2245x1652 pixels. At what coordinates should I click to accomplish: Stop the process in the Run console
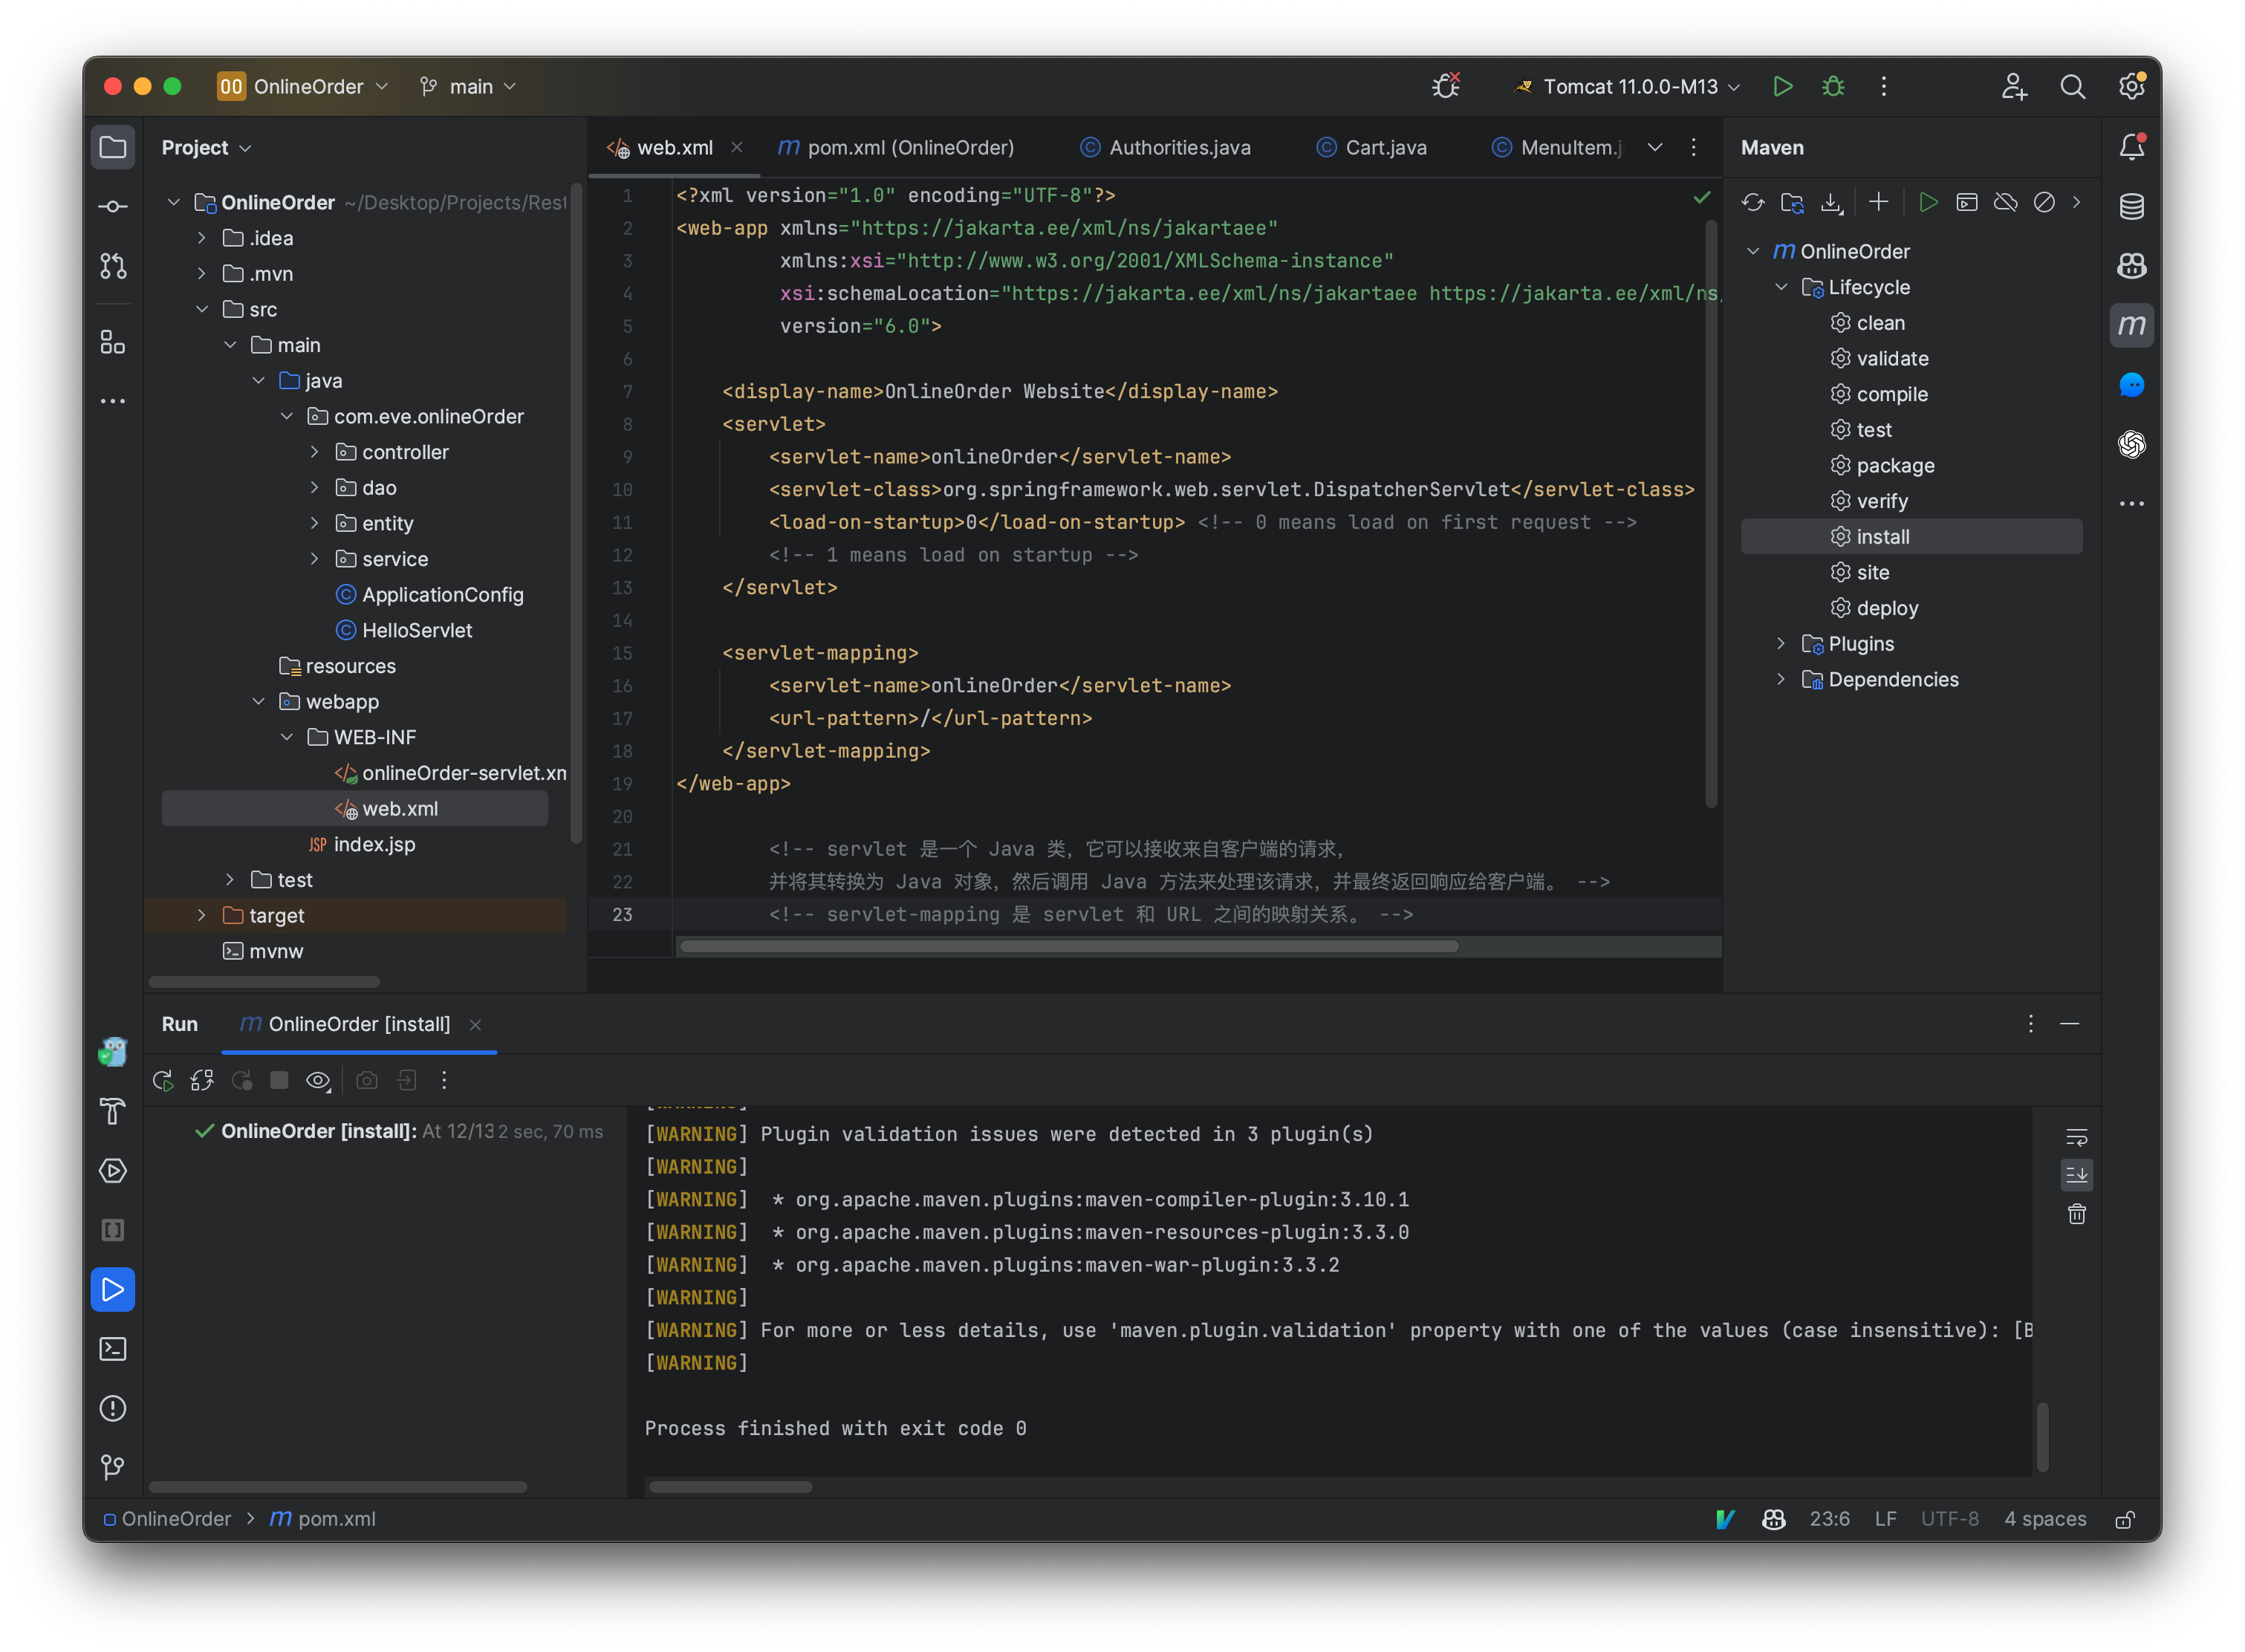pos(279,1080)
